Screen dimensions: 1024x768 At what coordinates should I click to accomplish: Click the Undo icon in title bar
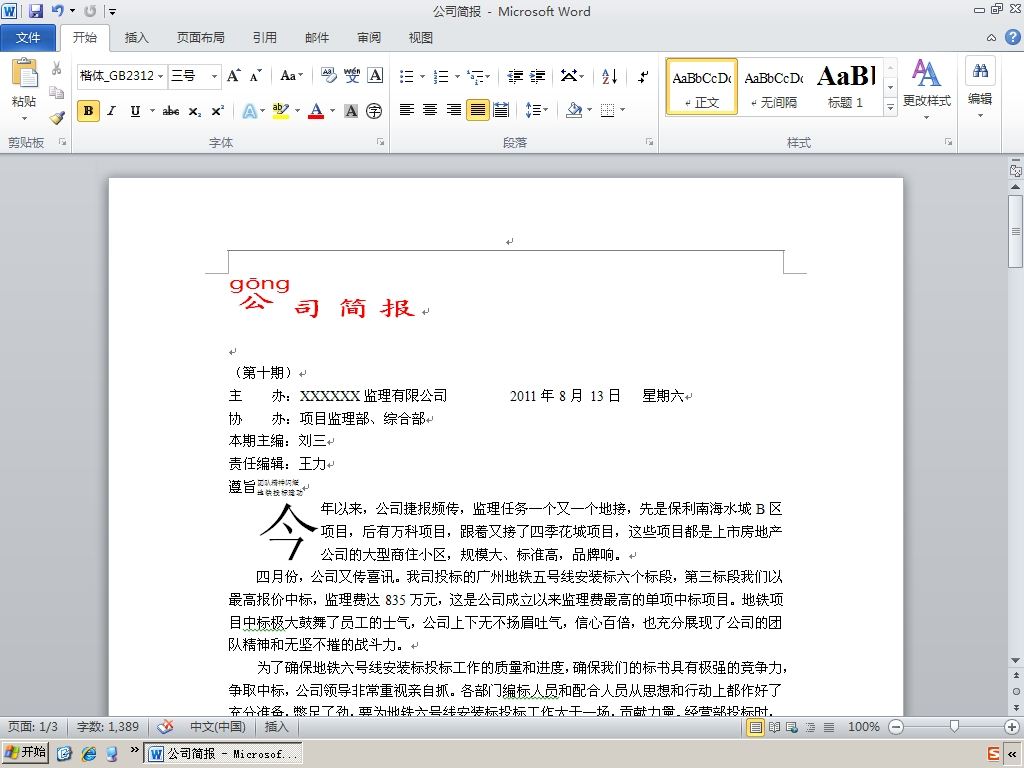pyautogui.click(x=58, y=10)
